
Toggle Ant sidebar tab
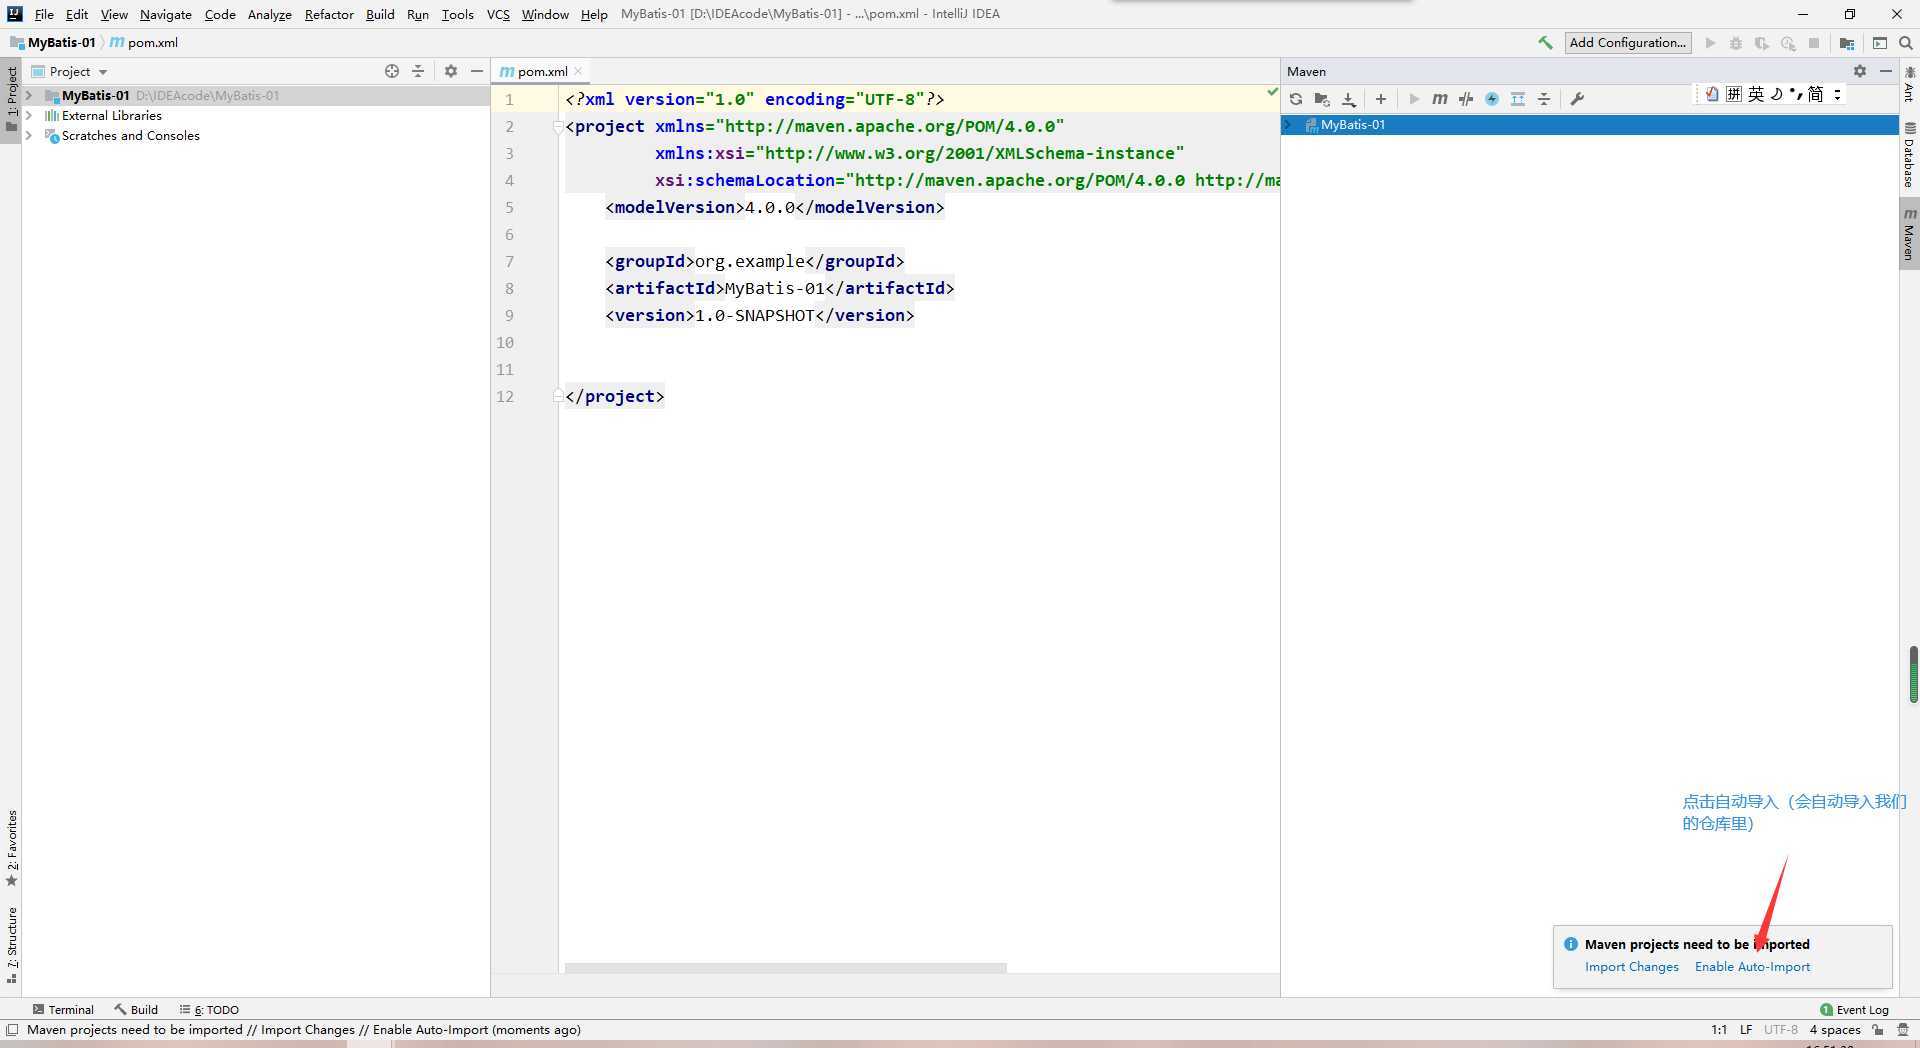coord(1909,84)
